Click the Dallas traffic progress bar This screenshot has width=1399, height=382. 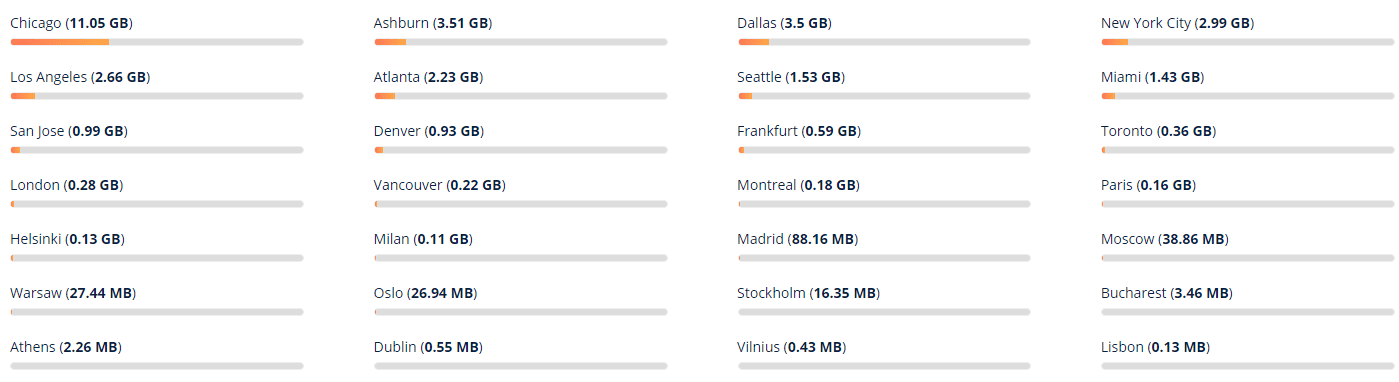pos(884,42)
